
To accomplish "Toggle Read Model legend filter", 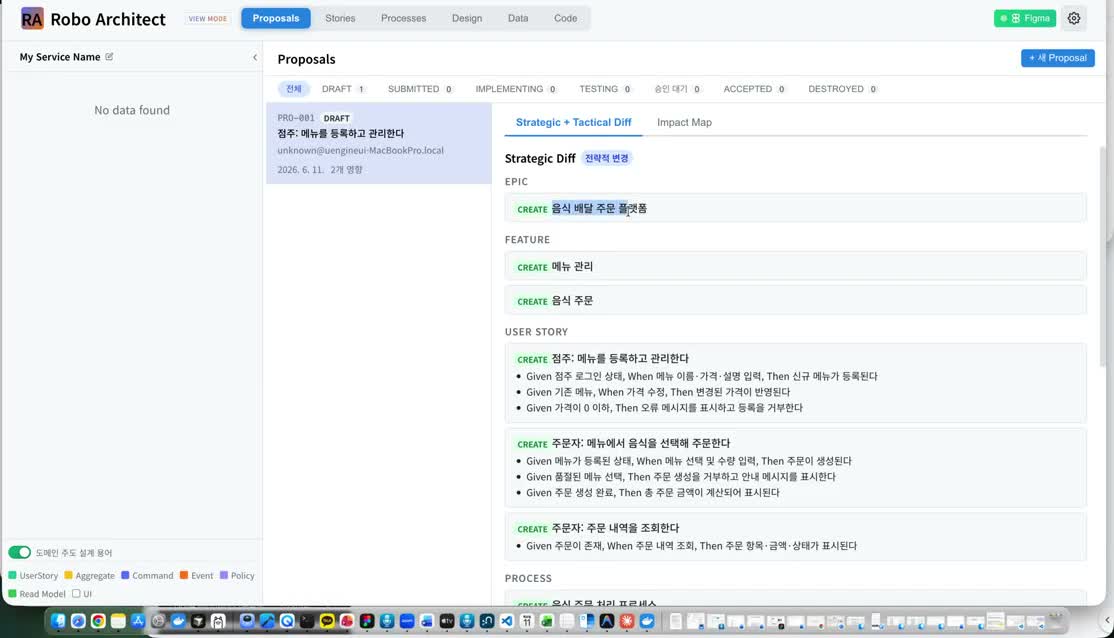I will coord(37,594).
